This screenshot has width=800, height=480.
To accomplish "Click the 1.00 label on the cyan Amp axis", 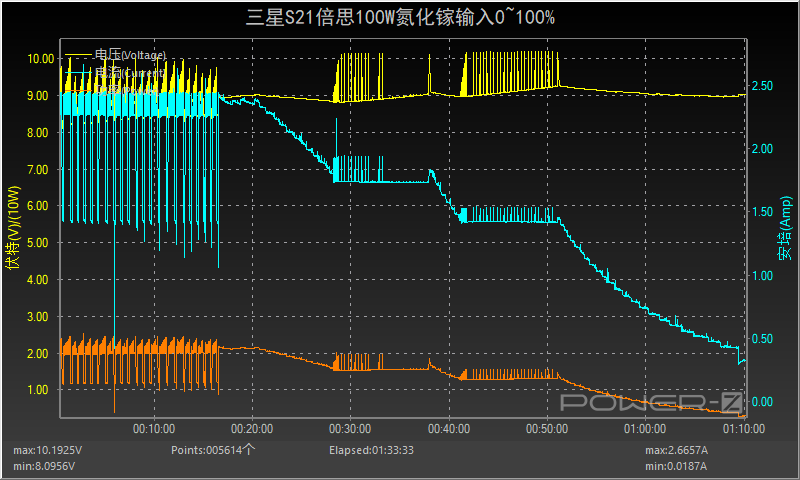I will [762, 275].
